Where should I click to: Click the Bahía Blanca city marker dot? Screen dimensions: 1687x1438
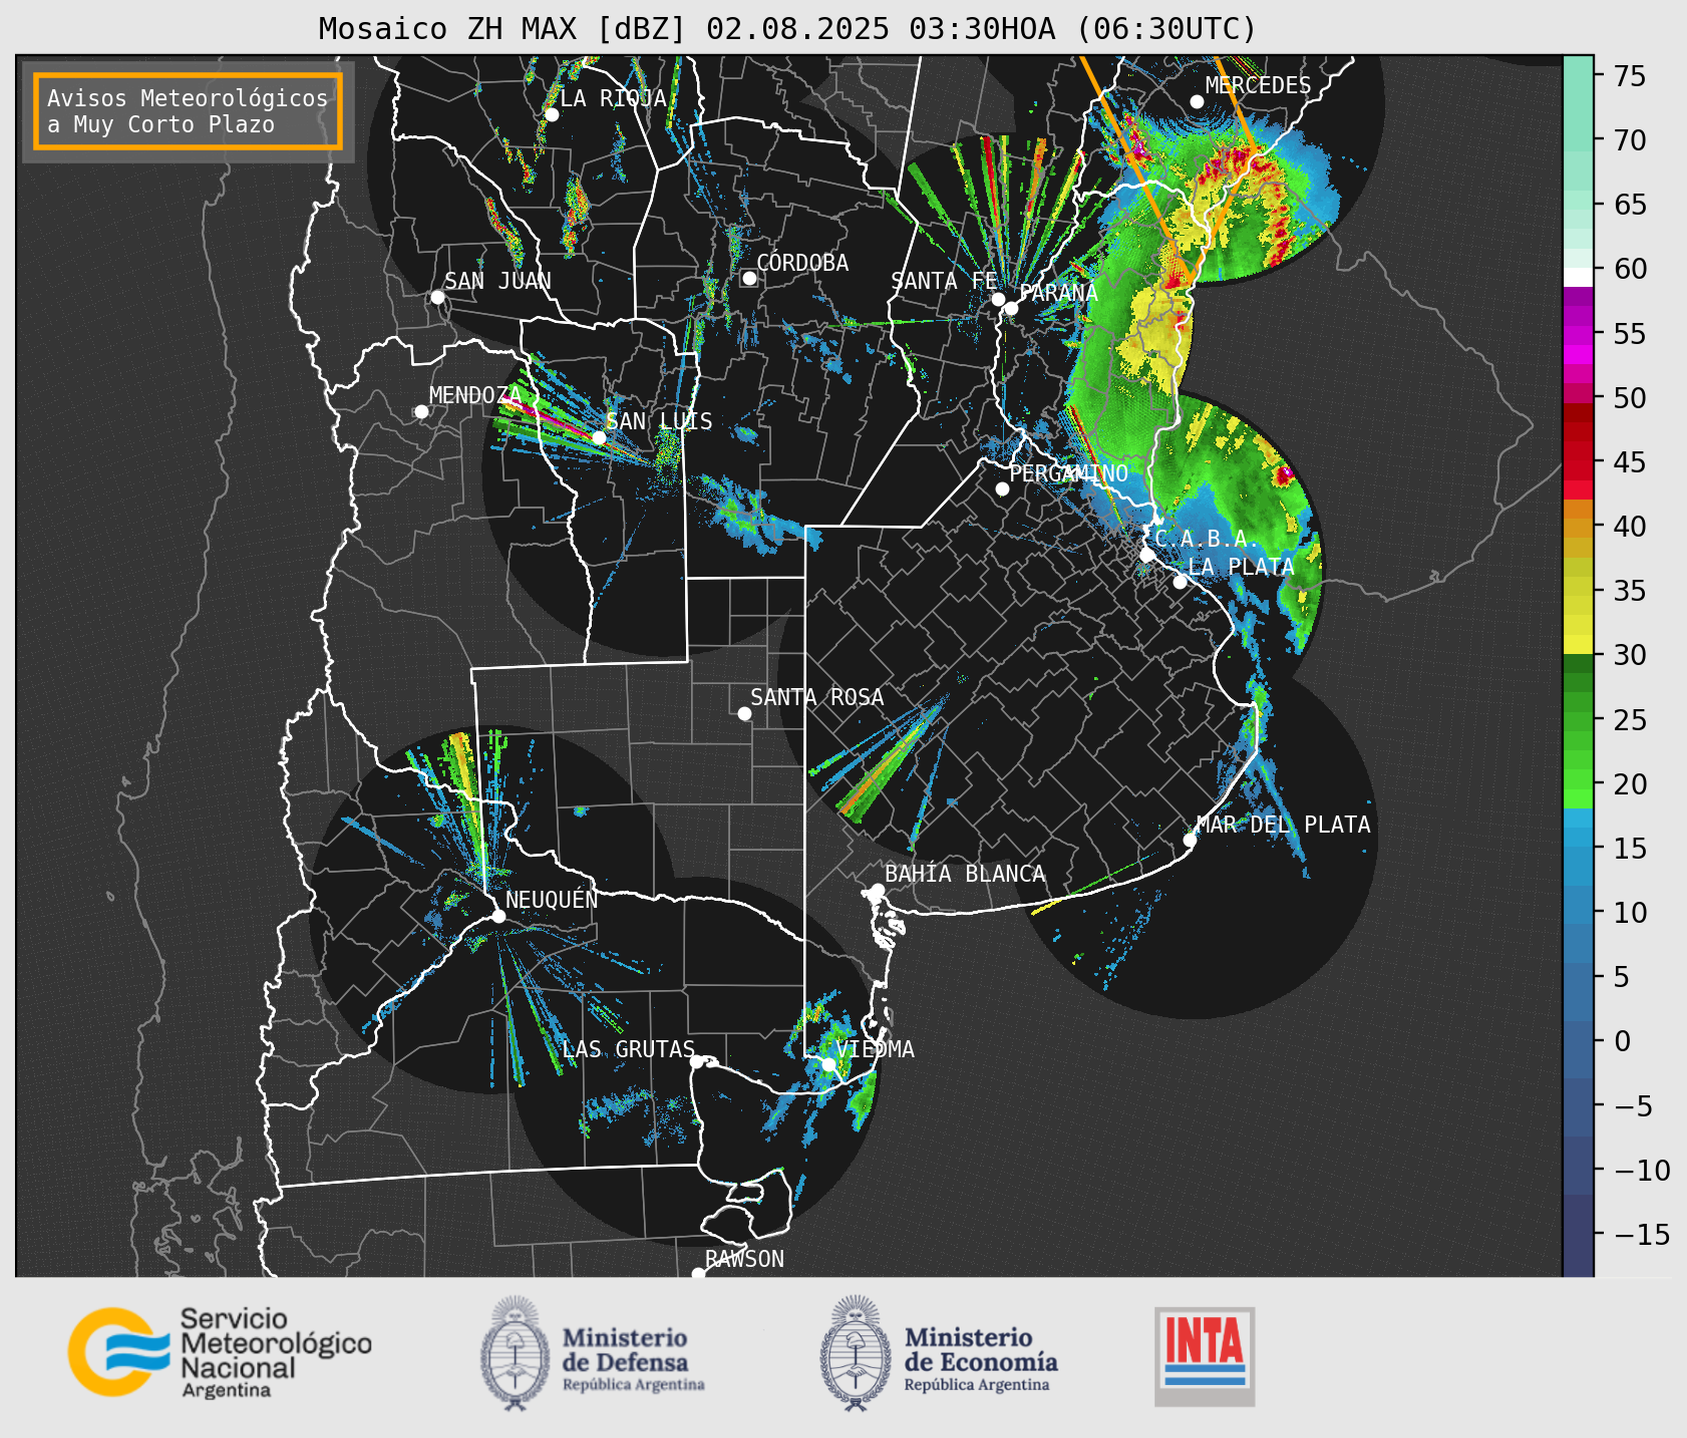877,890
